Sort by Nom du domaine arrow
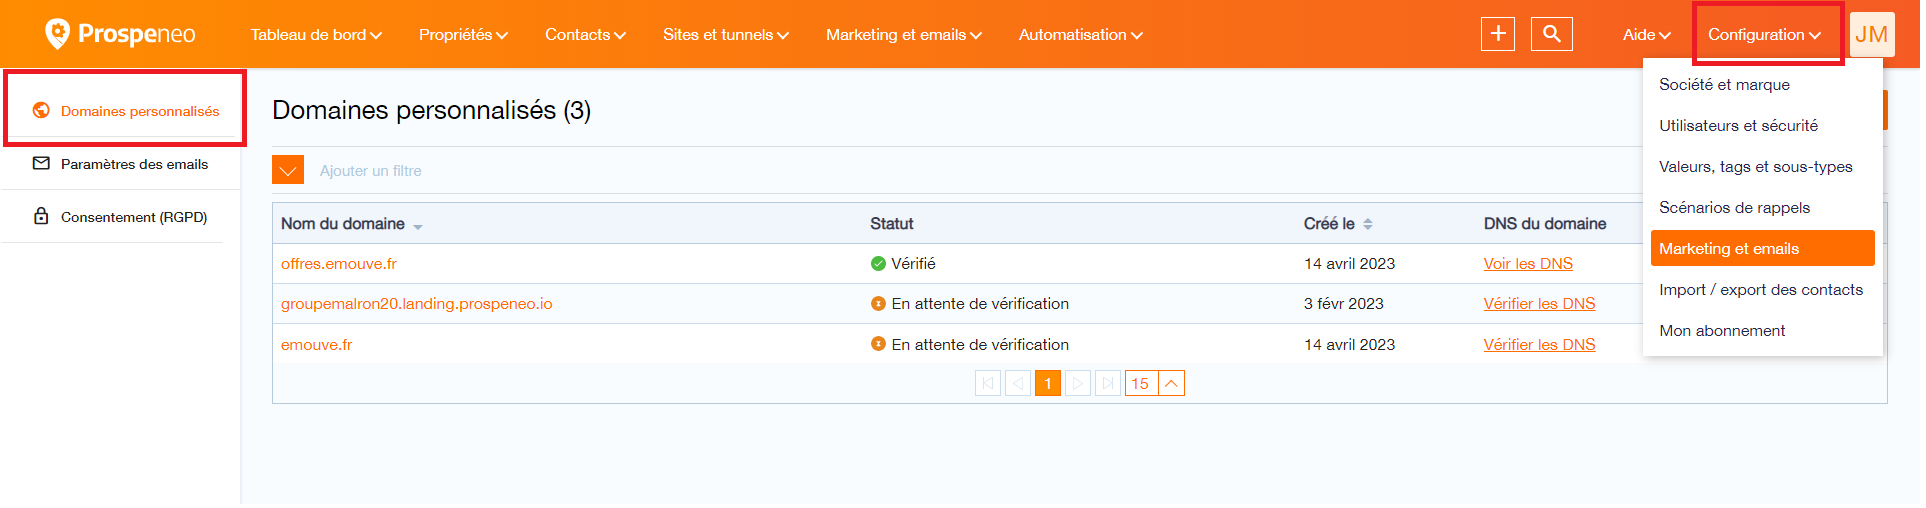This screenshot has height=508, width=1926. pos(418,227)
